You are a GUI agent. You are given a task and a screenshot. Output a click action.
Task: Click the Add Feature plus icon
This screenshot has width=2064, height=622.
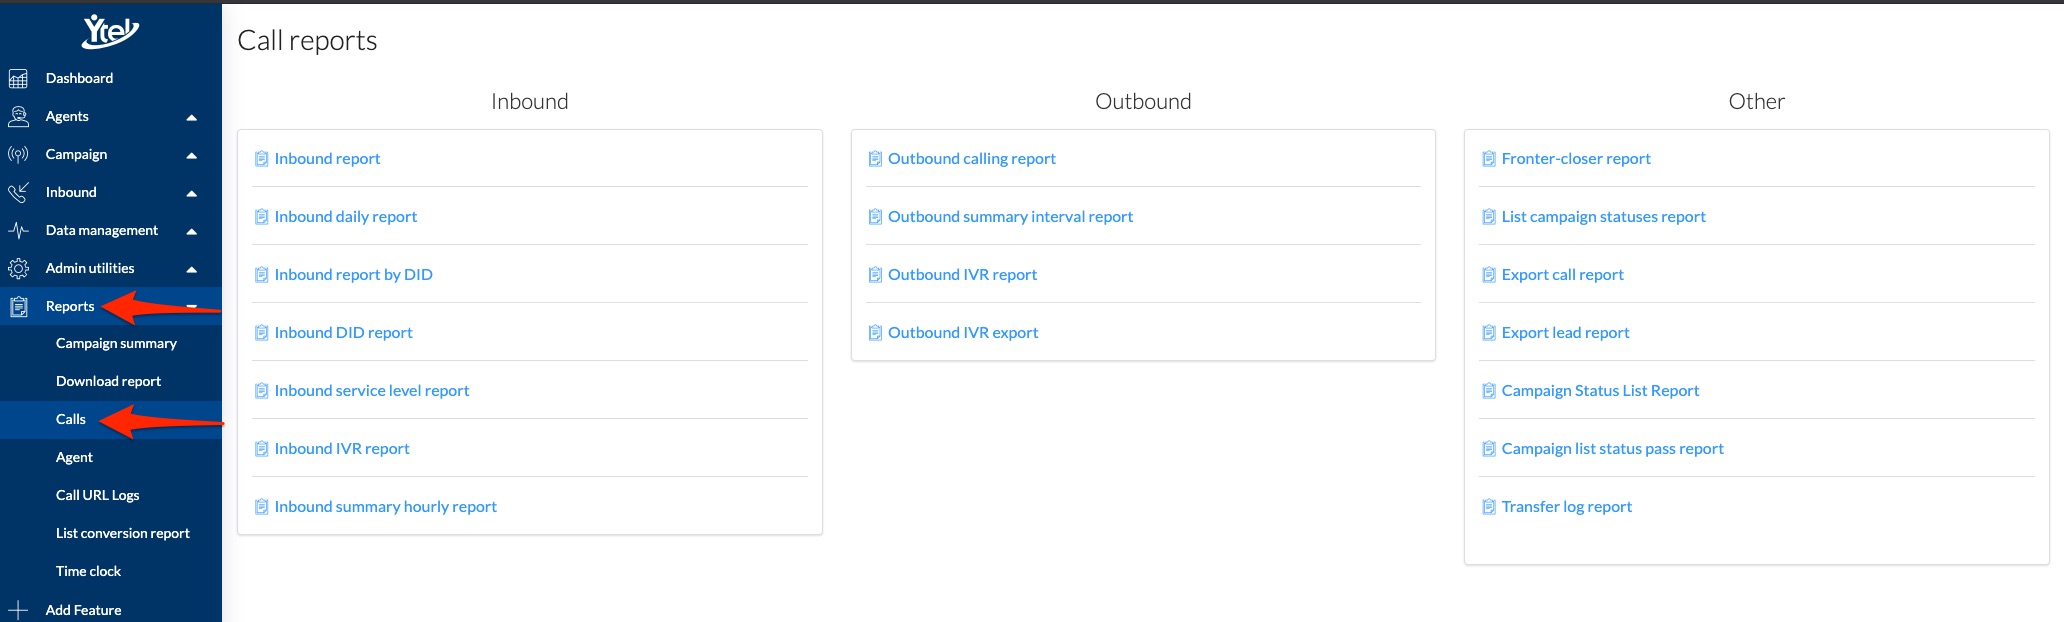tap(18, 610)
